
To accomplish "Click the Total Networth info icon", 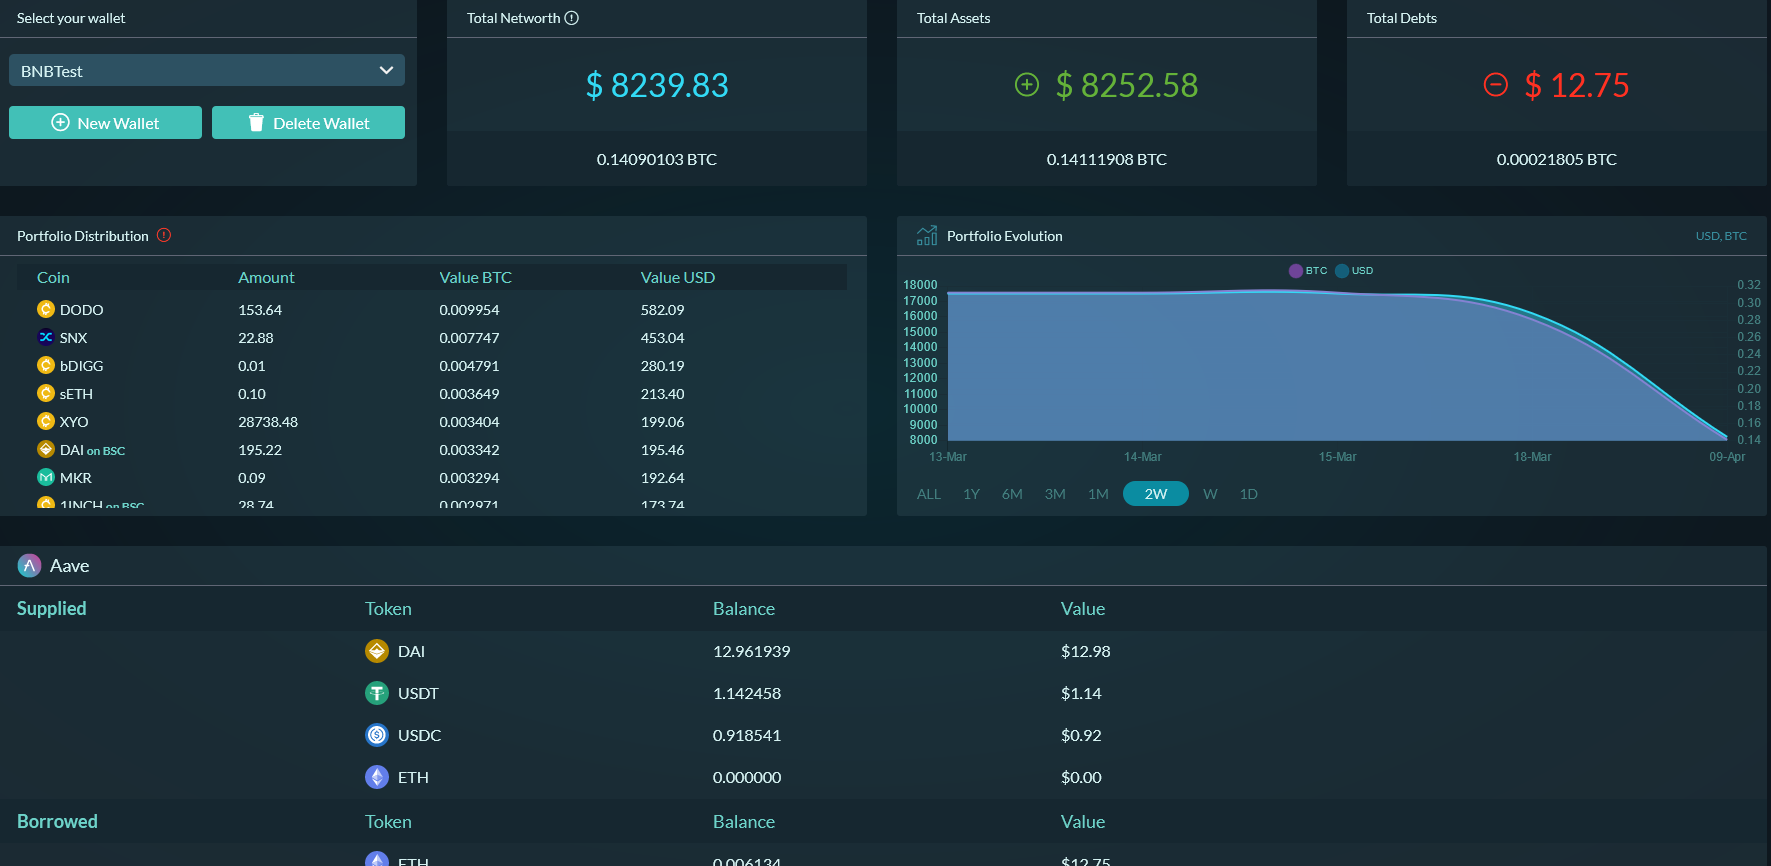I will click(572, 18).
